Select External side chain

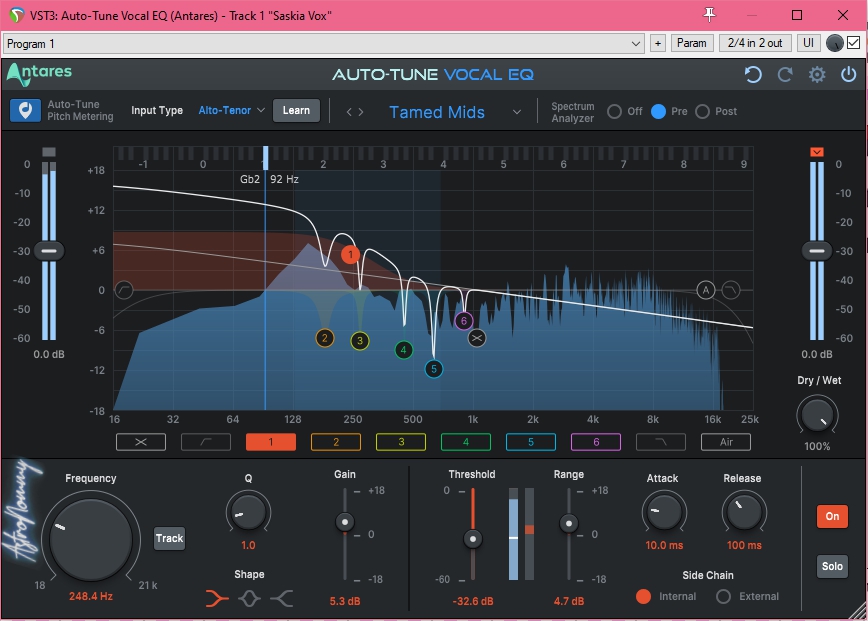[723, 596]
